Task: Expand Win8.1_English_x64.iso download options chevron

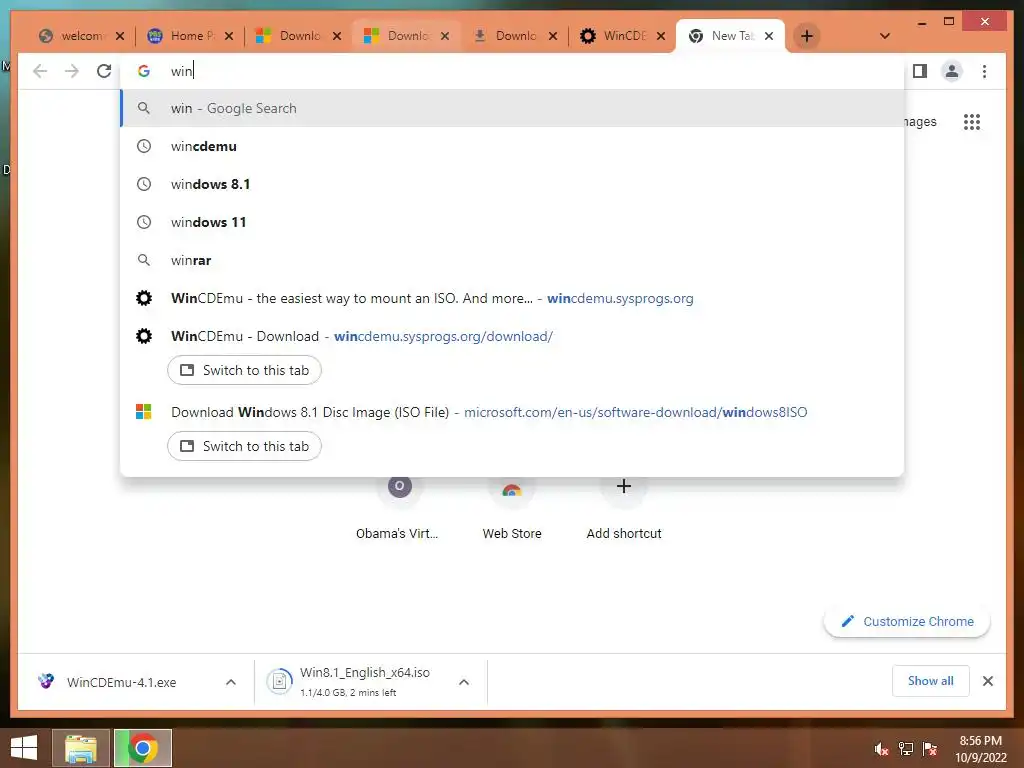Action: (464, 682)
